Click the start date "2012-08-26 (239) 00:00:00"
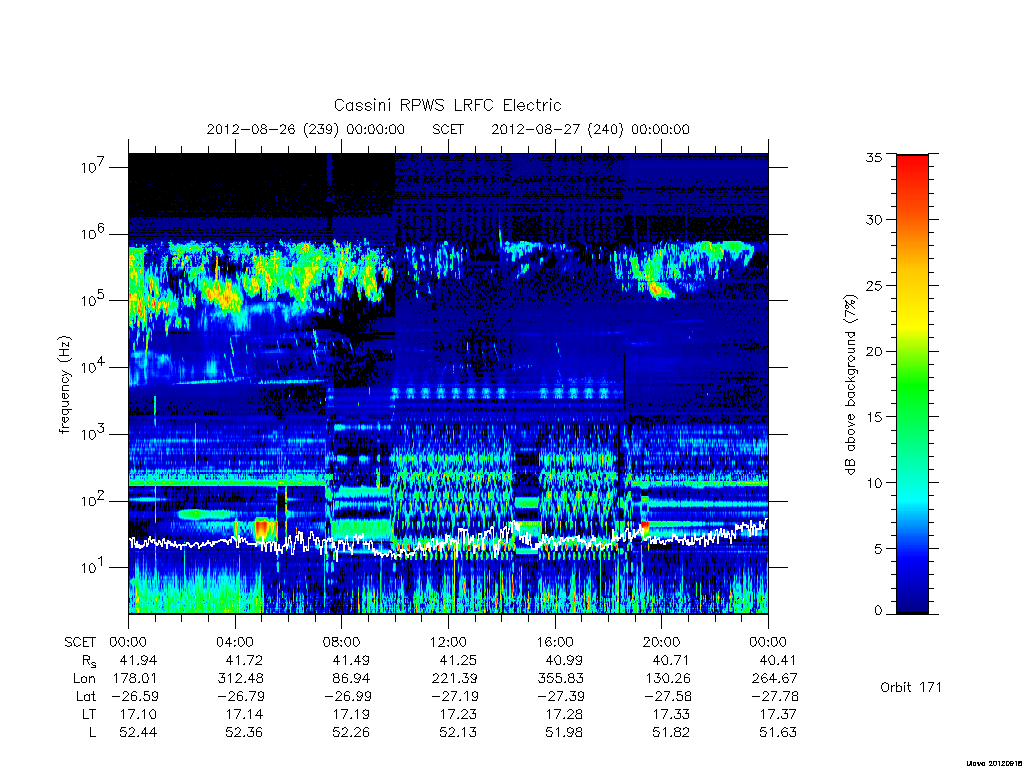 point(306,129)
